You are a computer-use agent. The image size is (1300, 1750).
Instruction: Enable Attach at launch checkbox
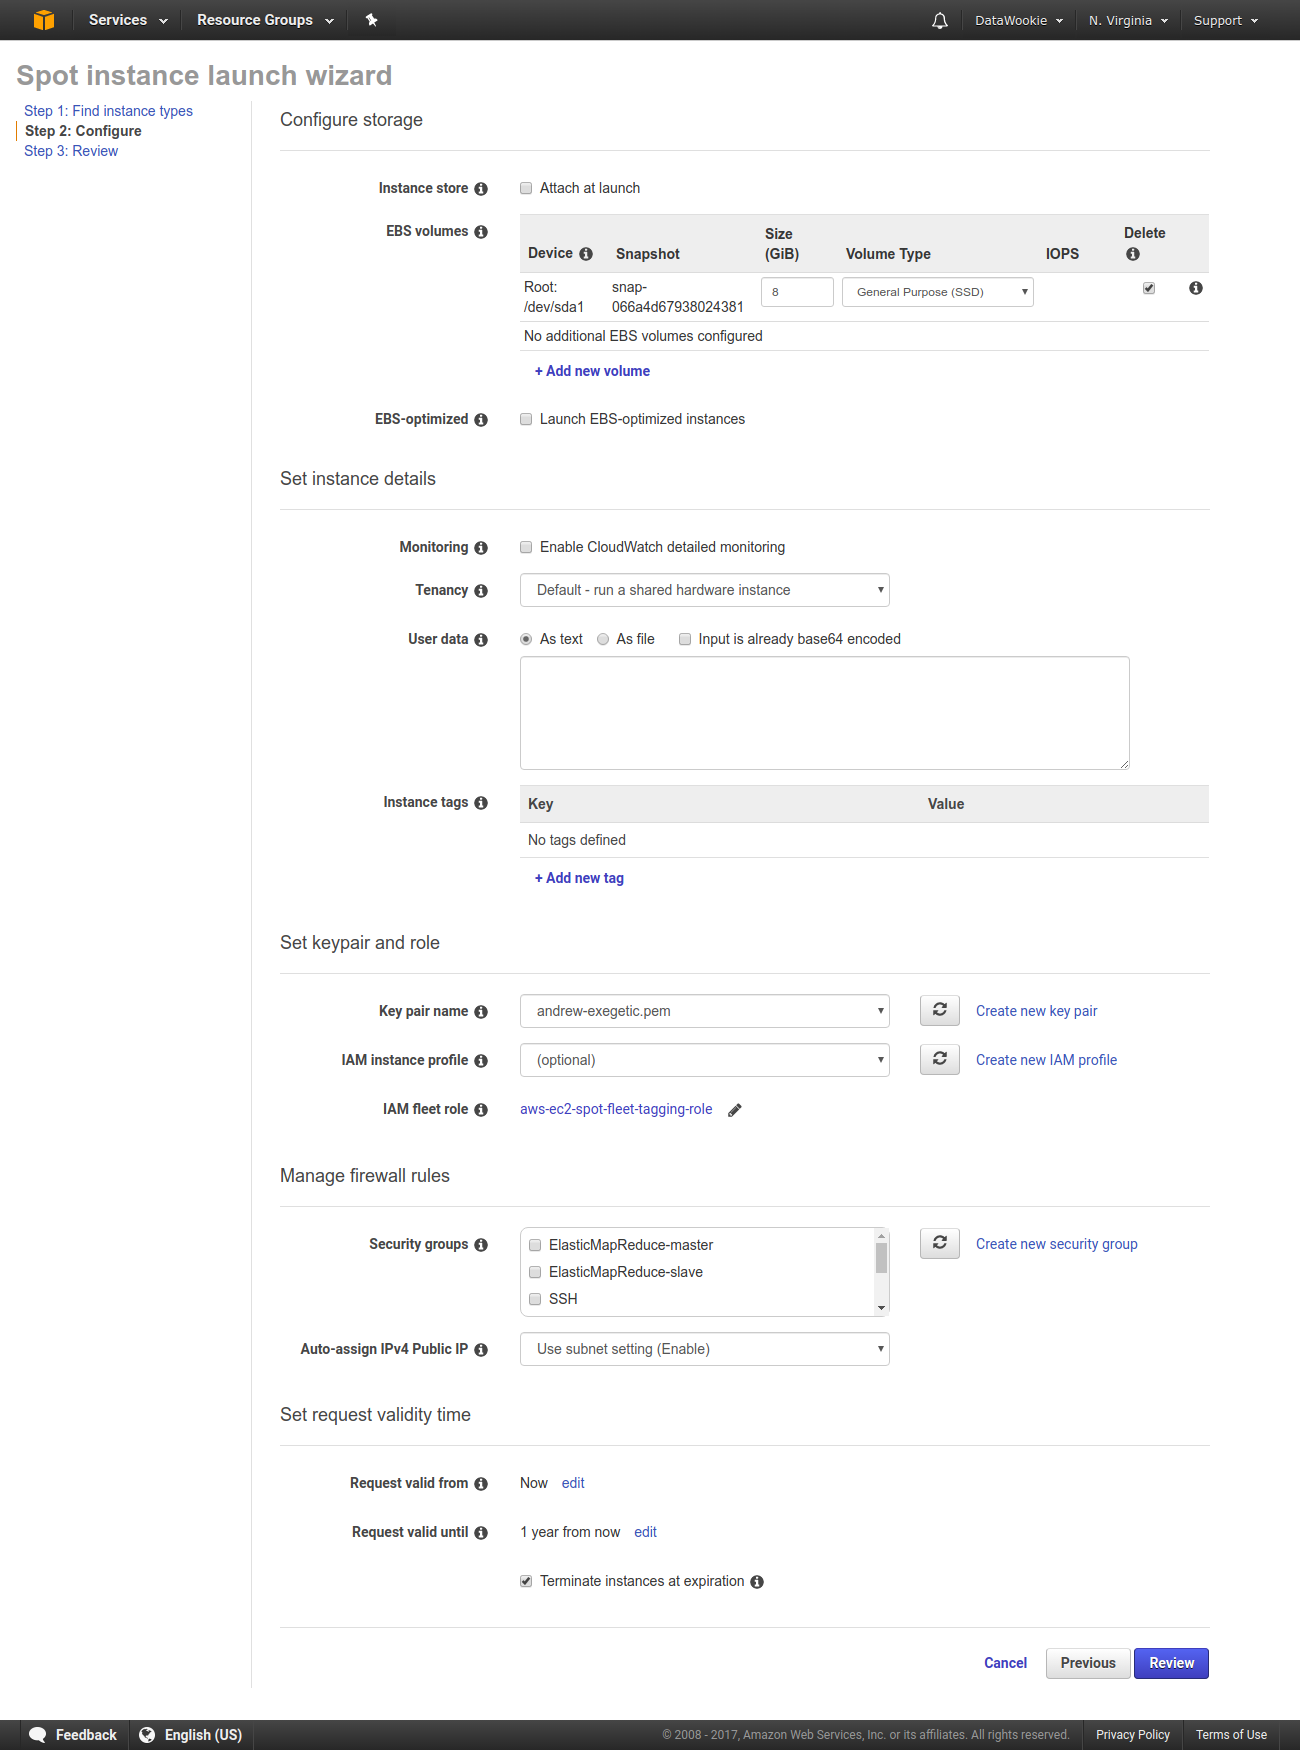[x=526, y=188]
